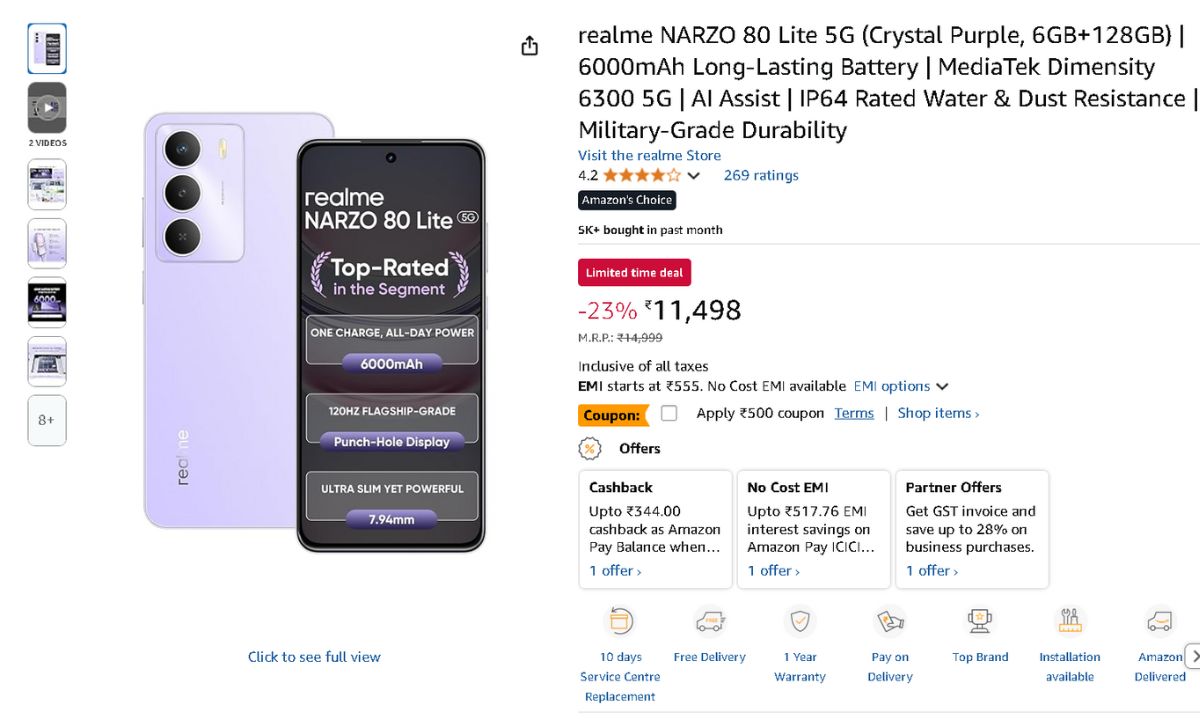Open the Cashback 1 offer card
The image size is (1200, 720).
[655, 530]
